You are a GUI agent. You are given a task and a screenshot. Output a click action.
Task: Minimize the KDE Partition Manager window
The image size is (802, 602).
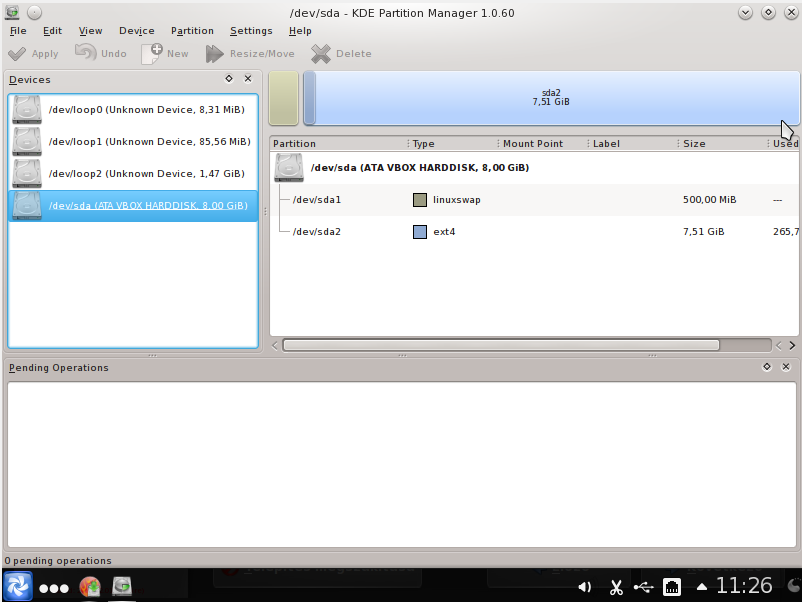click(745, 12)
